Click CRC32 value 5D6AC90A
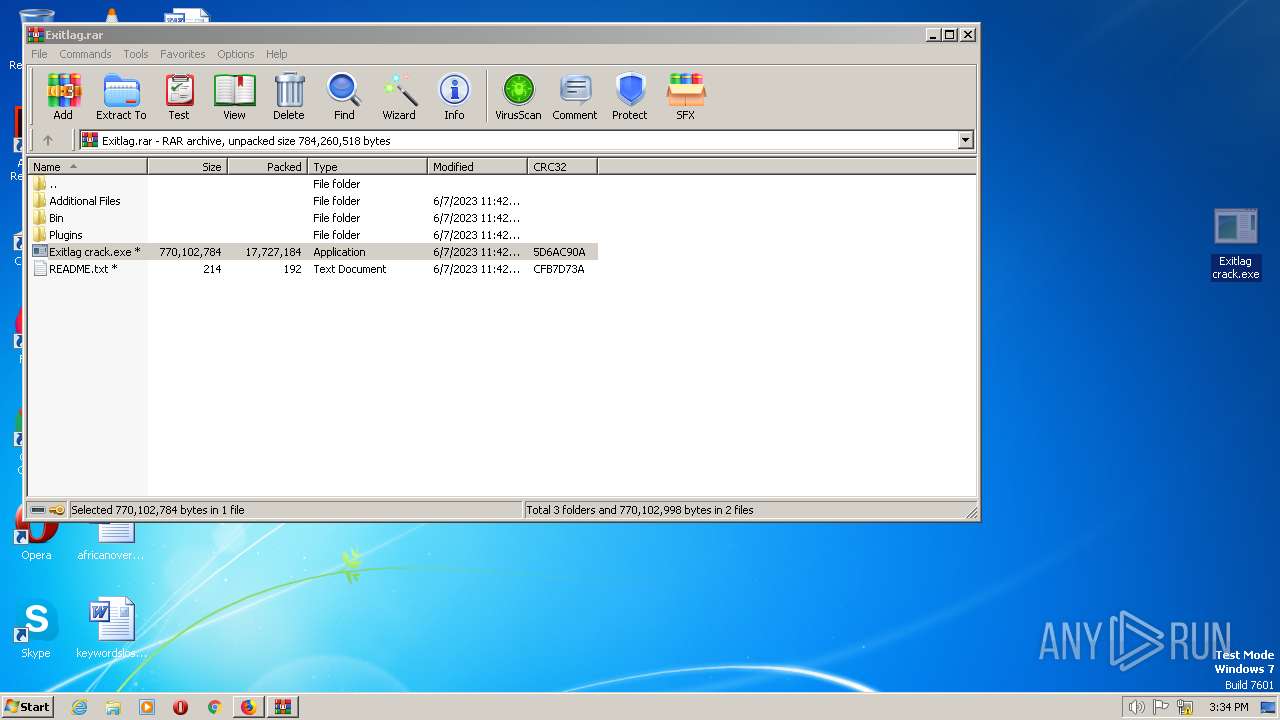This screenshot has width=1280, height=720. 559,252
